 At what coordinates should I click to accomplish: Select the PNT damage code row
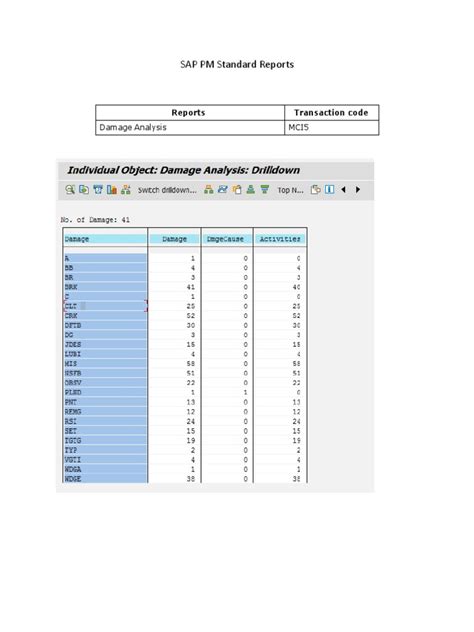pyautogui.click(x=105, y=402)
